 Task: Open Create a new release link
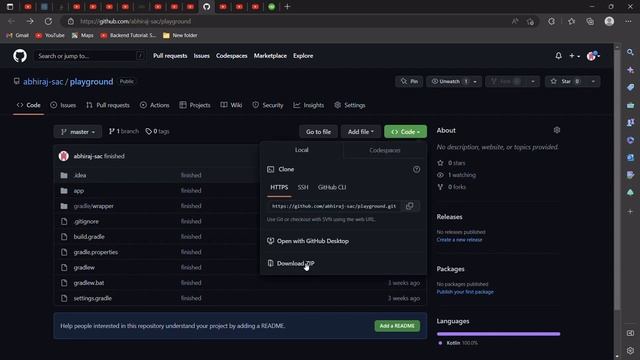point(459,240)
